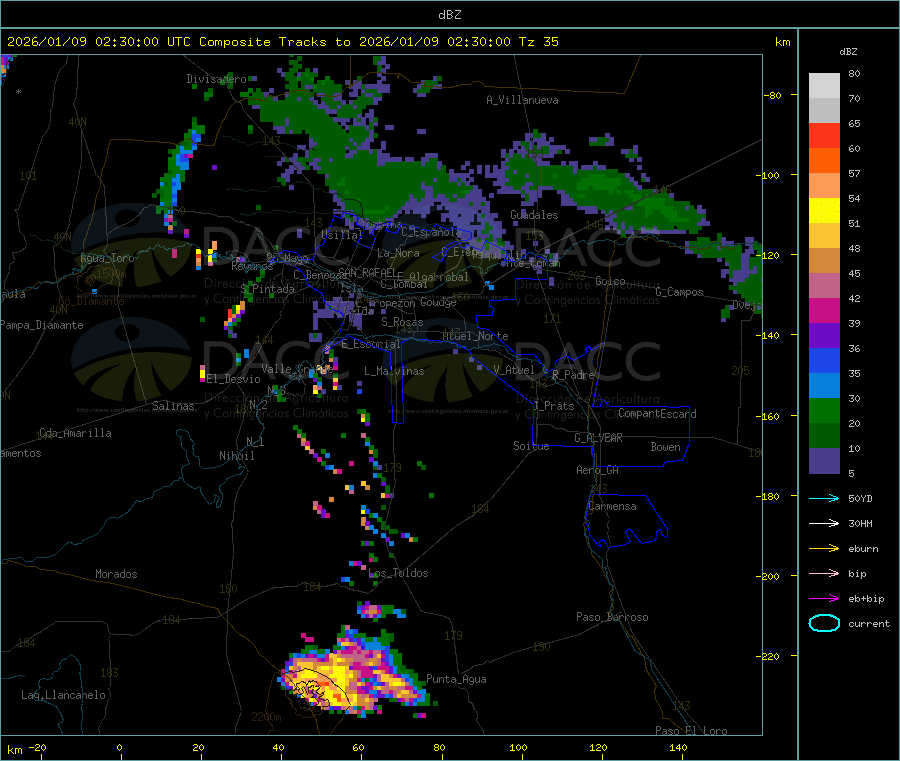Click the eb+bip magenta arrow legend icon
The height and width of the screenshot is (761, 900).
(x=824, y=598)
